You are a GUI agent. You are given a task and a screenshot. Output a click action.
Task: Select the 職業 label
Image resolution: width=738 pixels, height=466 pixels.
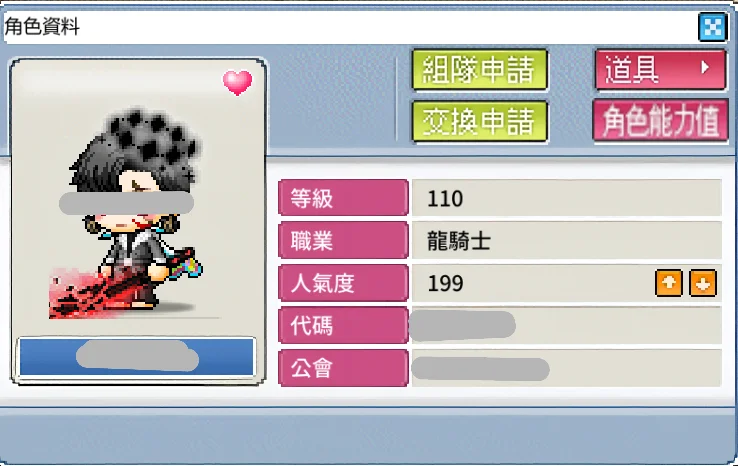tap(343, 241)
